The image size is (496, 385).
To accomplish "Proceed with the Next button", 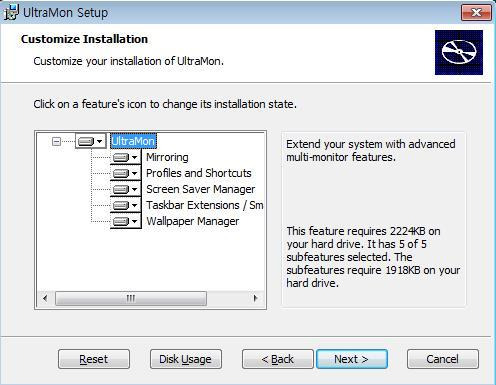I will coord(352,359).
